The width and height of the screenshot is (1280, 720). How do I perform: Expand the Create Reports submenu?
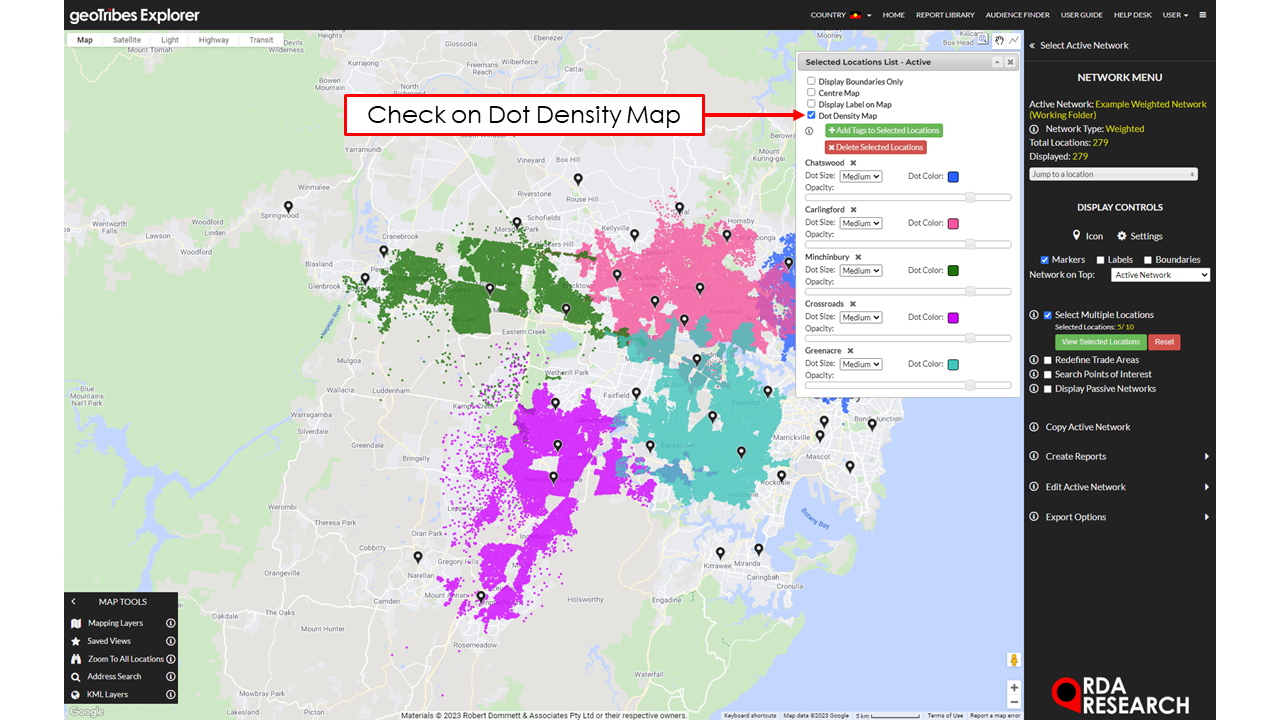(x=1119, y=456)
